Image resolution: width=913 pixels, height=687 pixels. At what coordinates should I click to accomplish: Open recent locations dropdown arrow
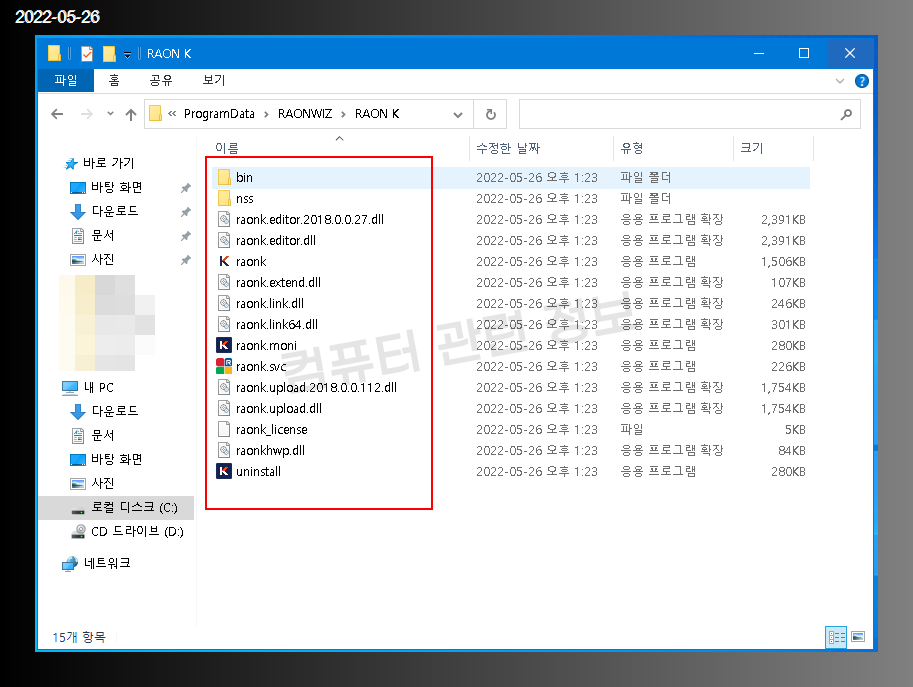110,114
